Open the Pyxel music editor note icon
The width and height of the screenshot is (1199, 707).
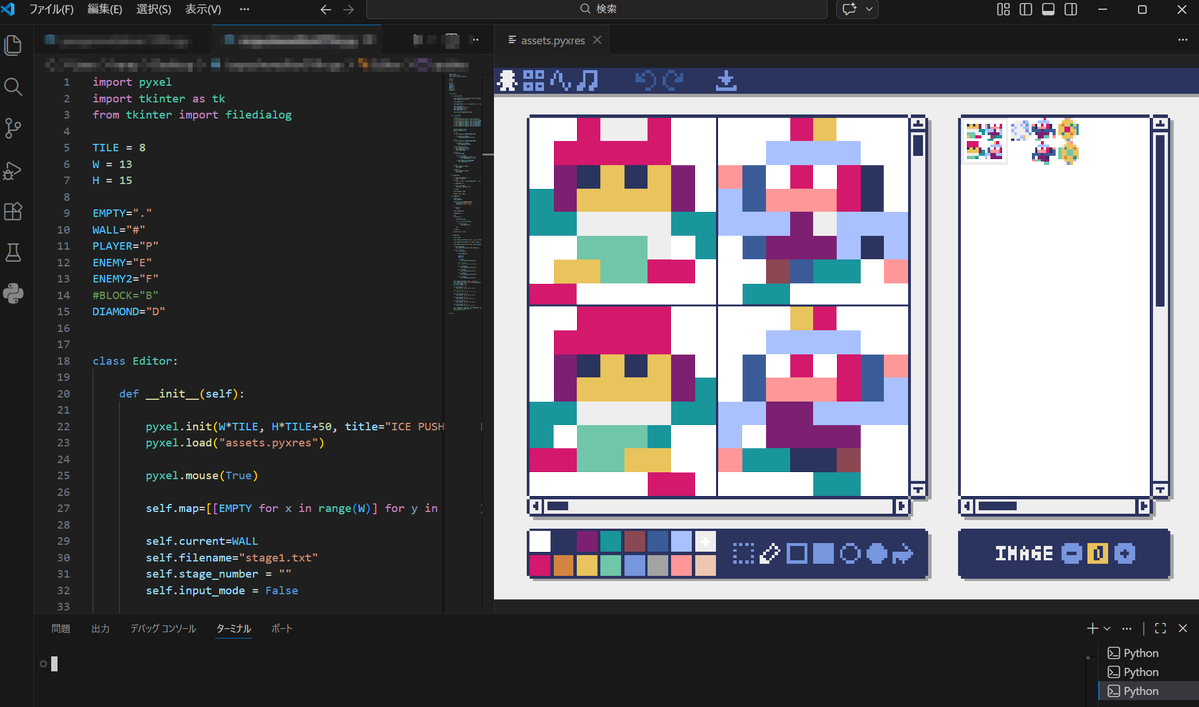pos(587,80)
